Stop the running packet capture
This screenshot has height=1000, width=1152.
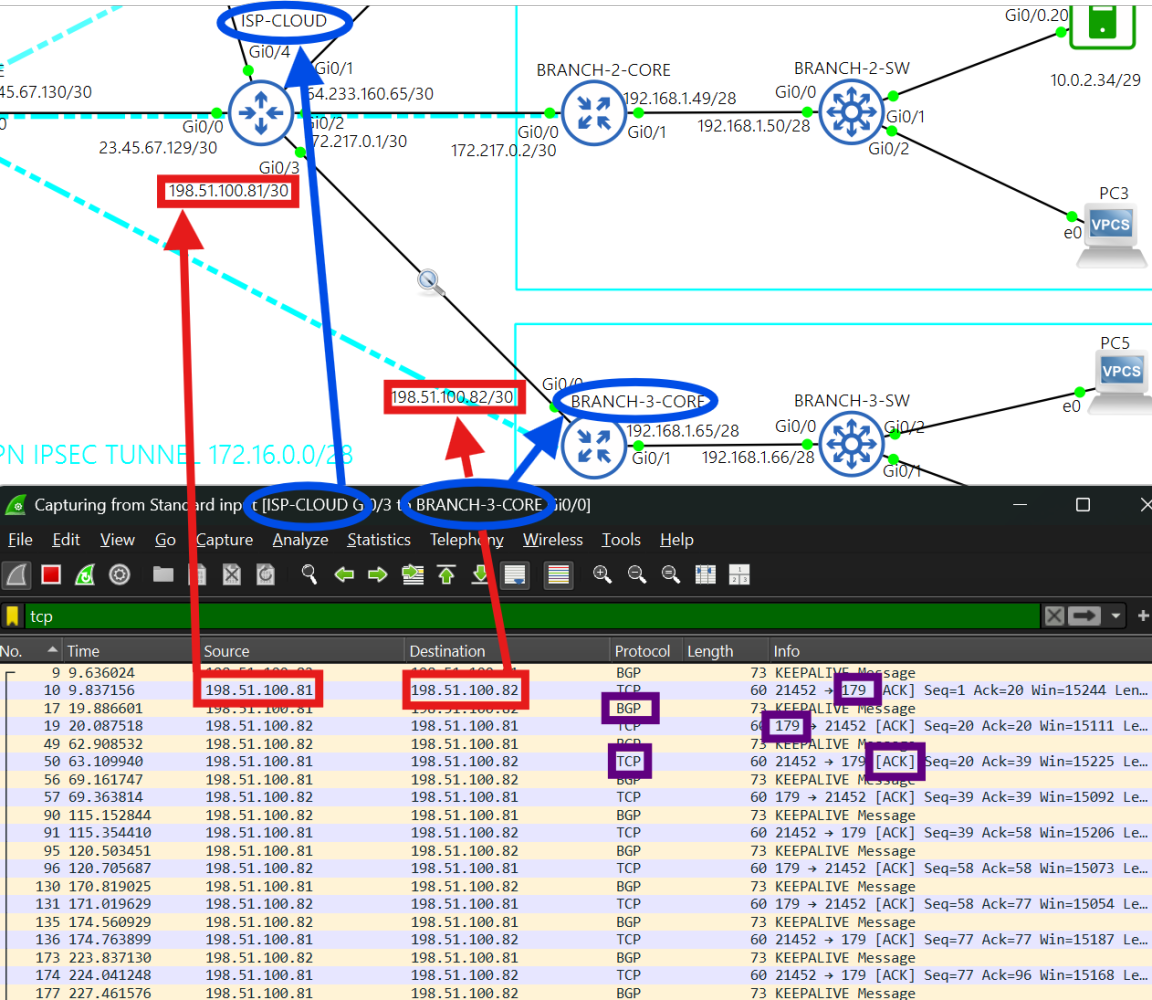tap(51, 575)
